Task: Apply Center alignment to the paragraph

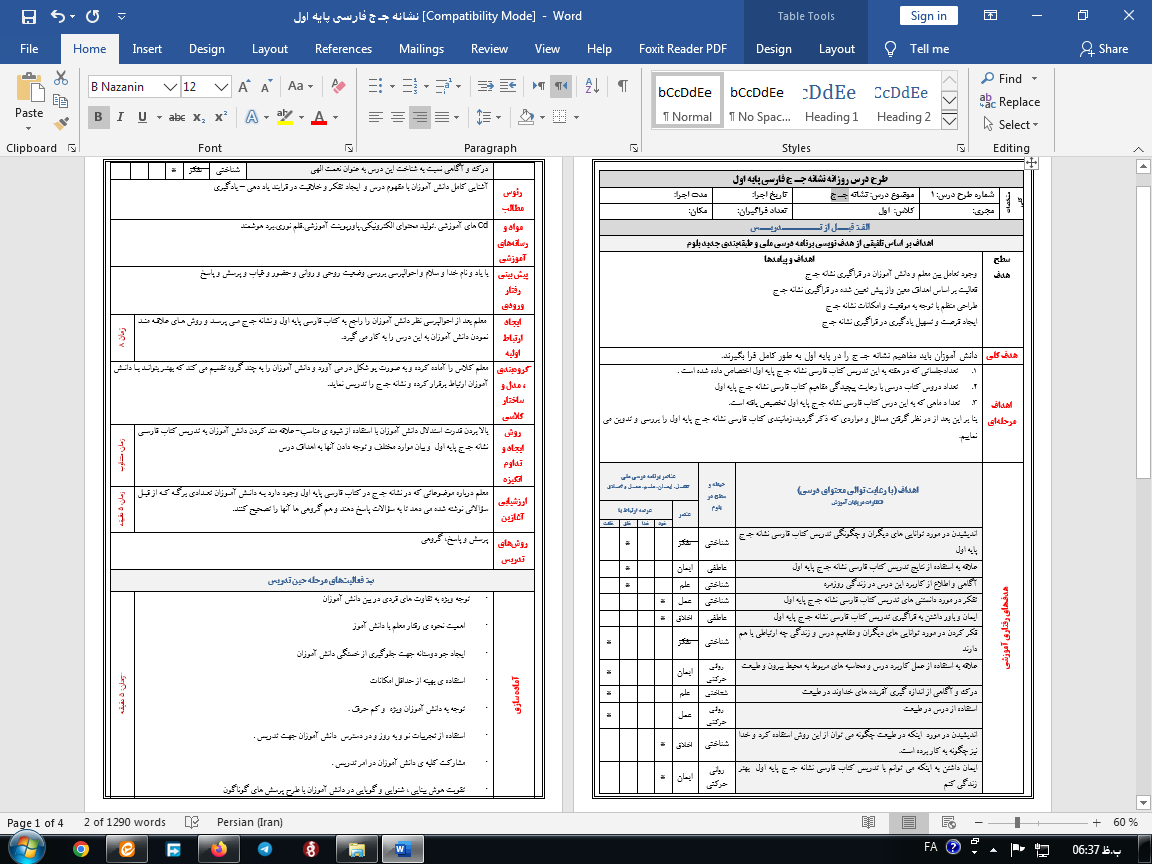Action: click(396, 117)
